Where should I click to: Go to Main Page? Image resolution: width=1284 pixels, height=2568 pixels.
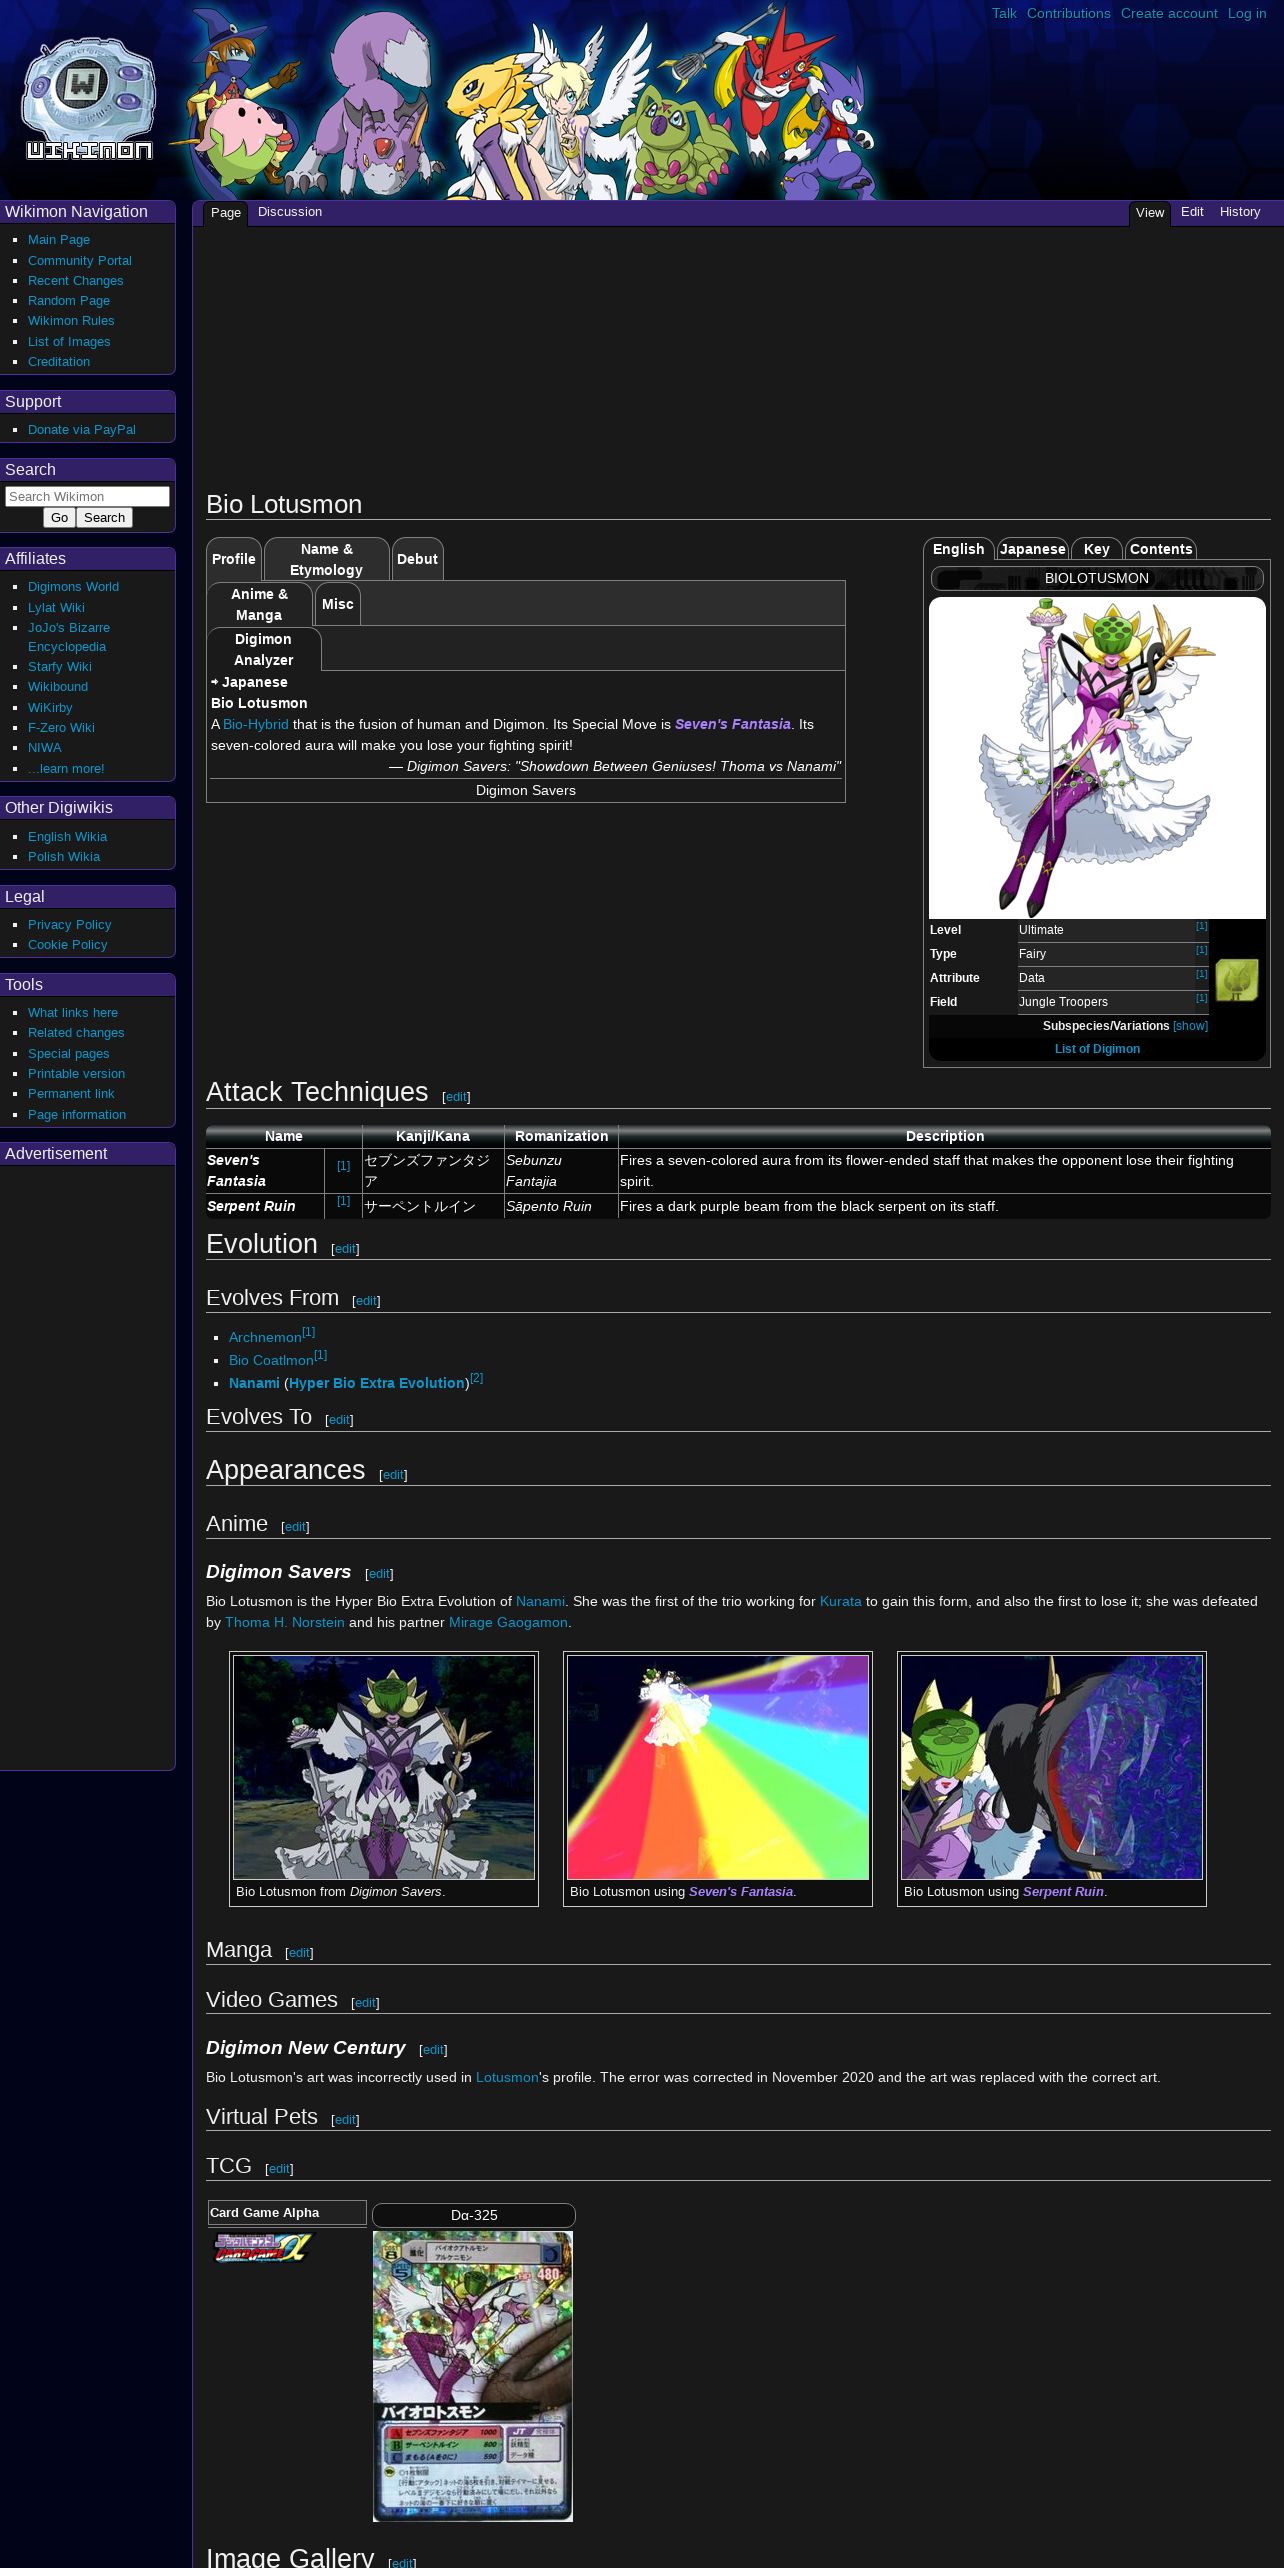coord(59,240)
